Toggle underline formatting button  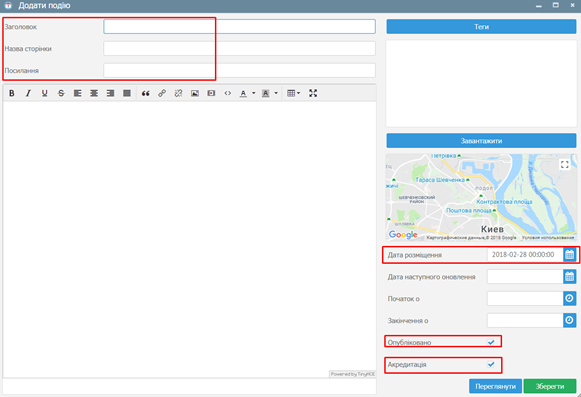[44, 93]
